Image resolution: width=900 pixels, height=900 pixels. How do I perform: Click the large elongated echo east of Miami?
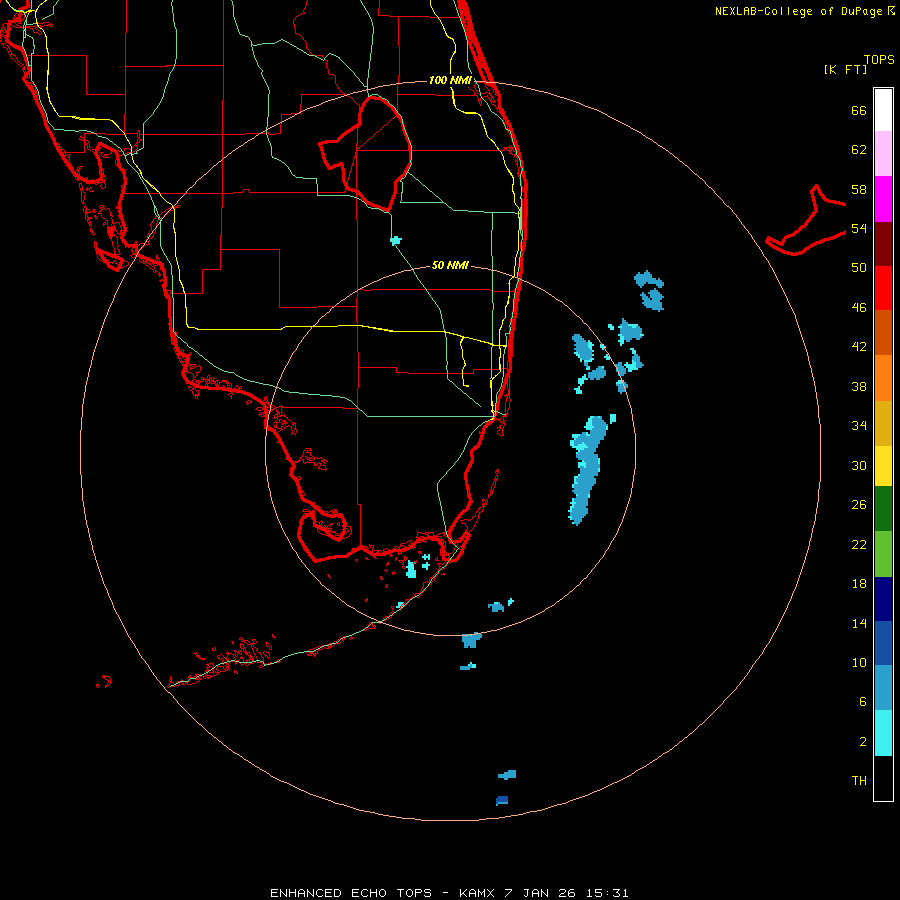pos(588,470)
